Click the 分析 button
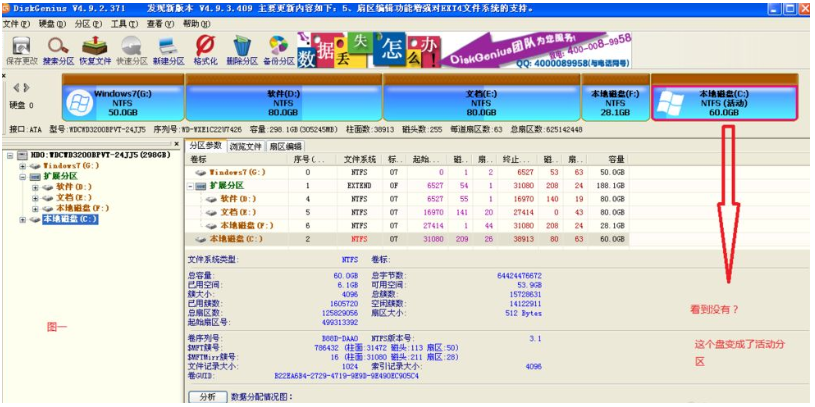This screenshot has width=815, height=407. (207, 397)
